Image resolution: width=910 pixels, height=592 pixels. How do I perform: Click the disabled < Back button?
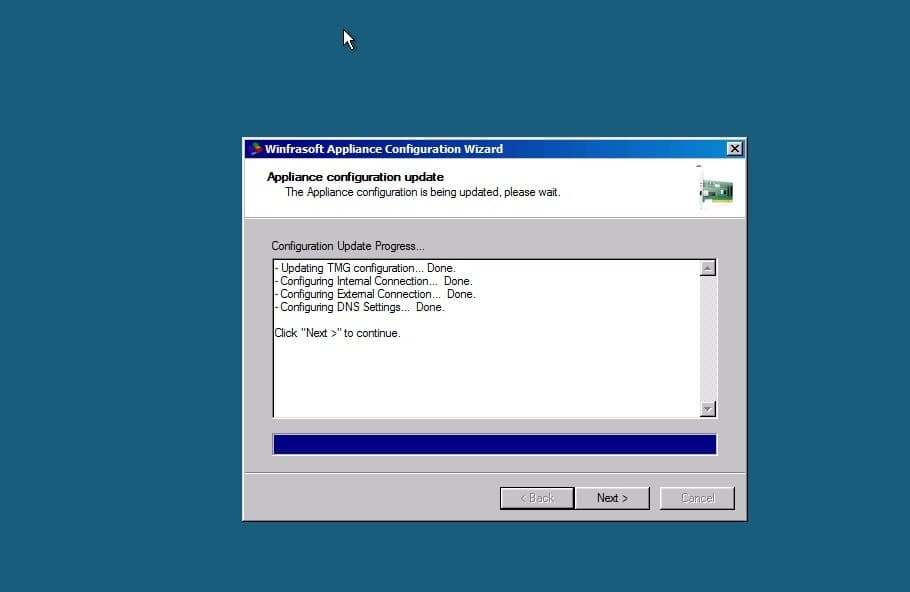537,498
